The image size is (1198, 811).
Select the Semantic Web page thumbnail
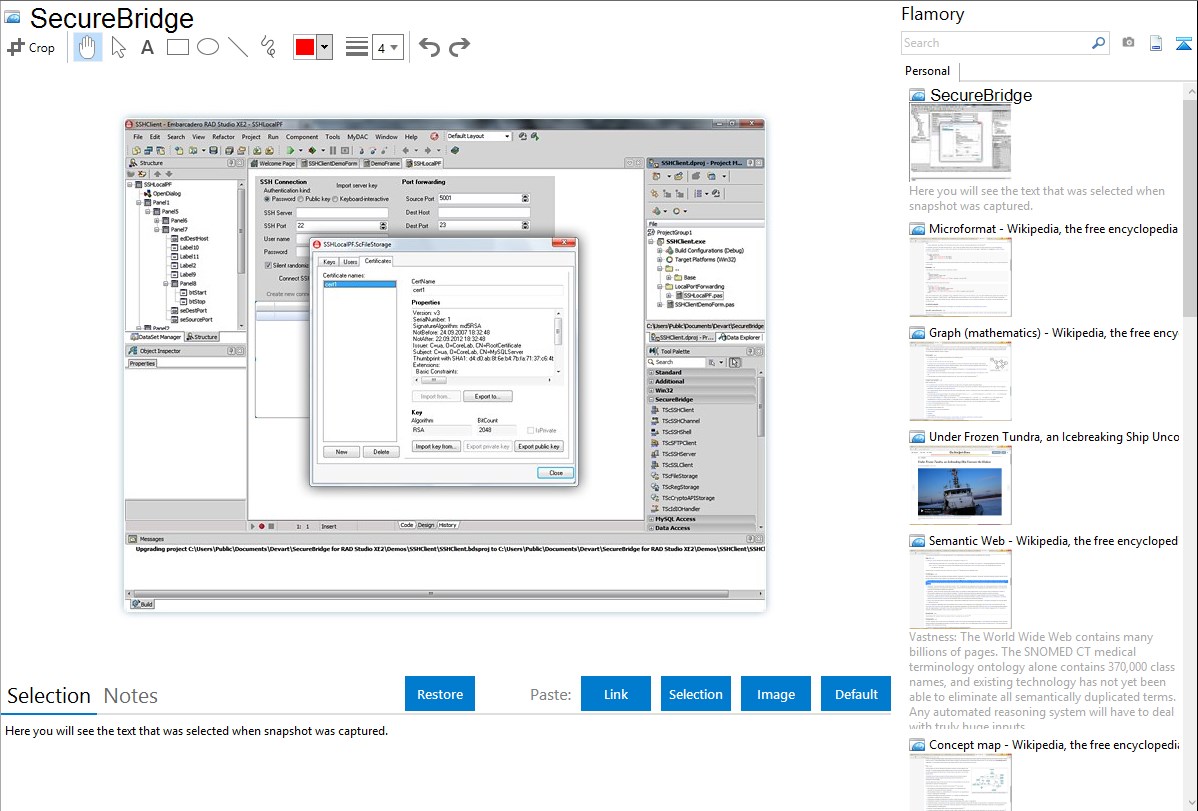960,589
